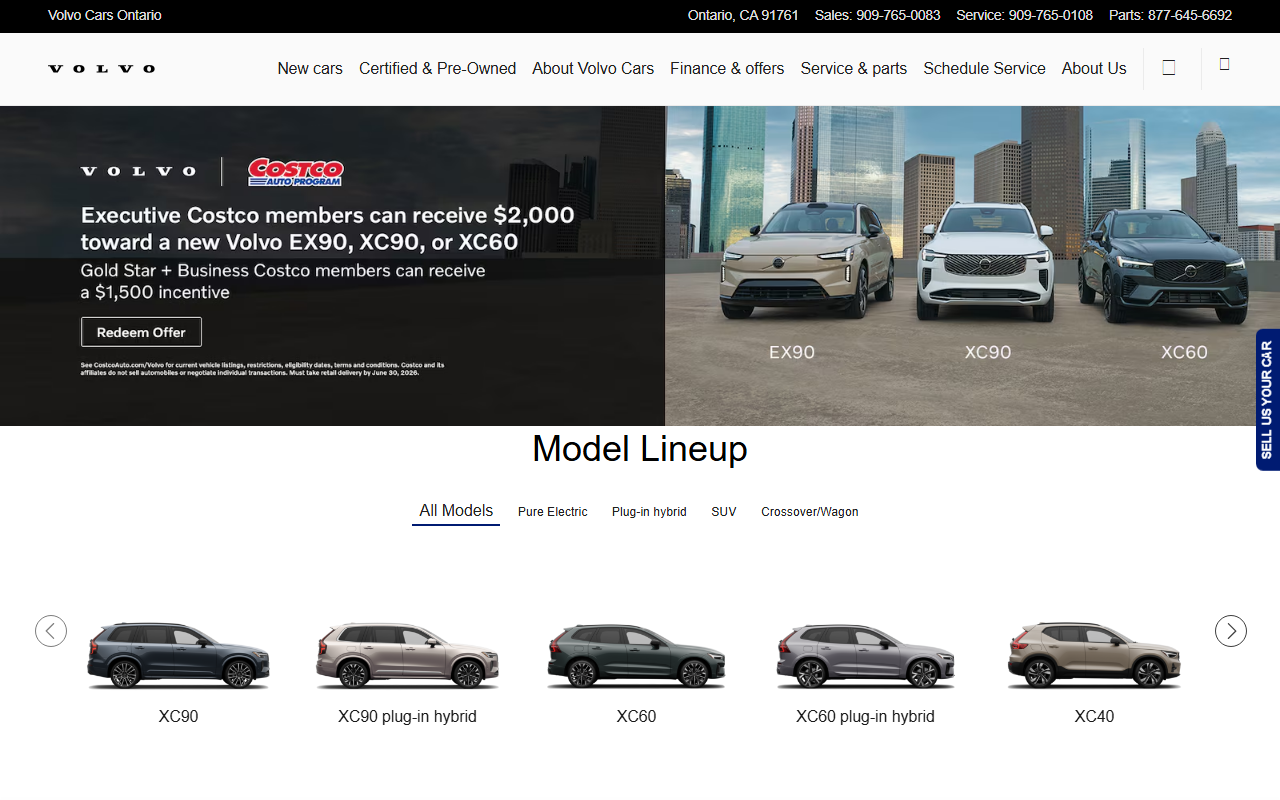
Task: Open Finance & offers menu
Action: point(727,69)
